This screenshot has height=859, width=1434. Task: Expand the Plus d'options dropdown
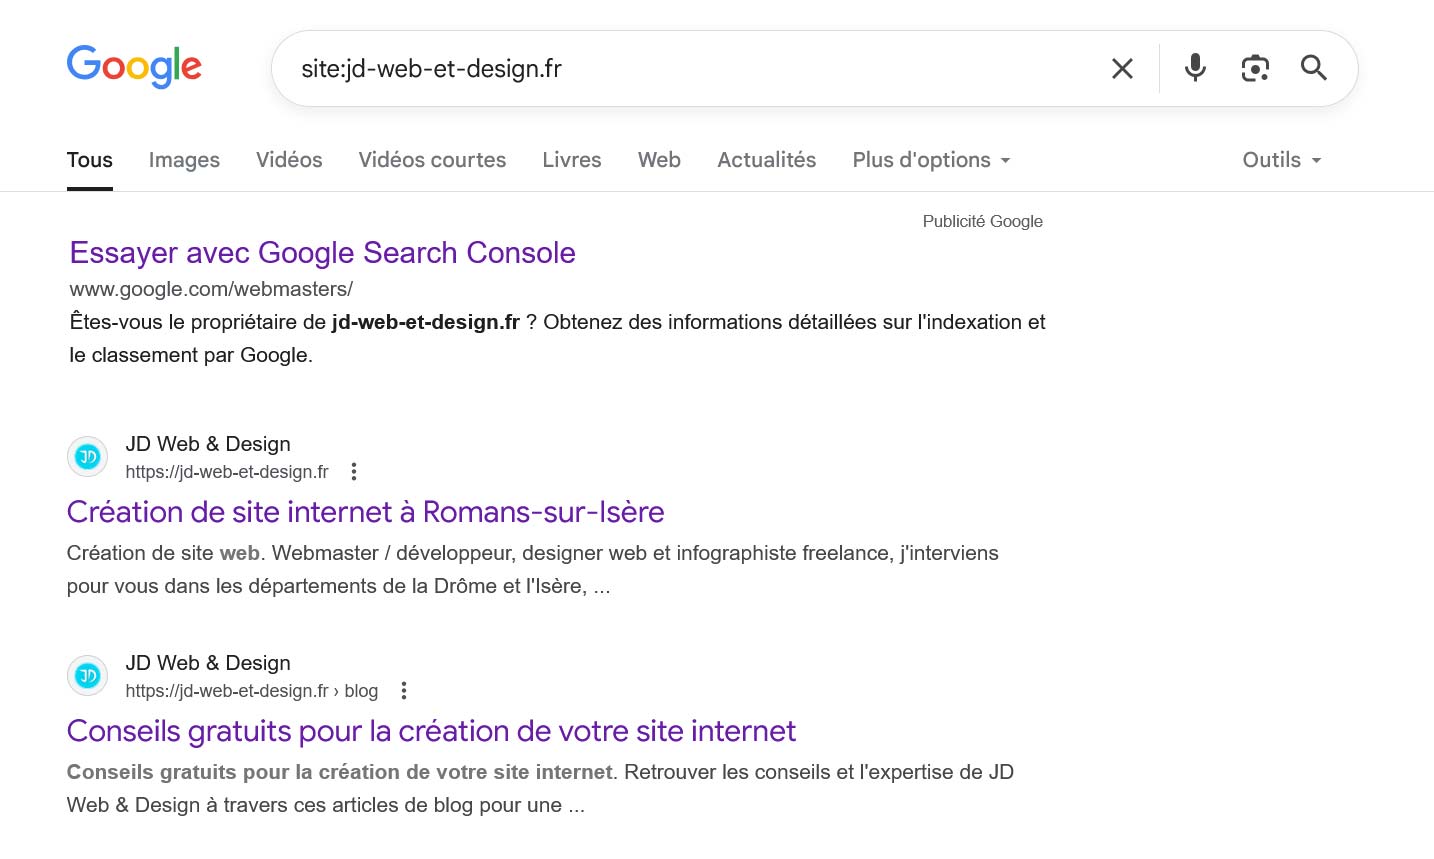(x=931, y=160)
